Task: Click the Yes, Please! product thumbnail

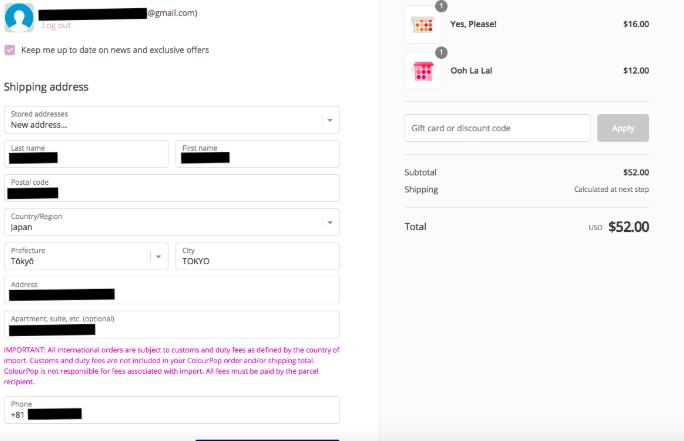Action: [423, 25]
